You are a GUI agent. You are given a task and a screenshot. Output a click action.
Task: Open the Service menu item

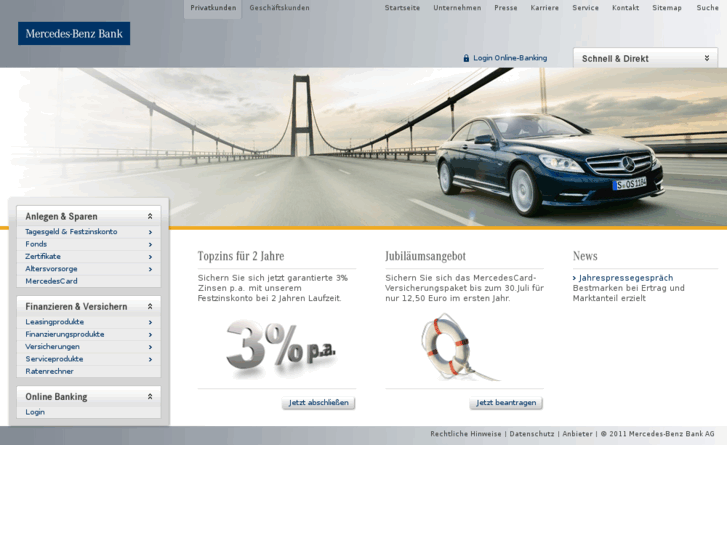[x=585, y=8]
